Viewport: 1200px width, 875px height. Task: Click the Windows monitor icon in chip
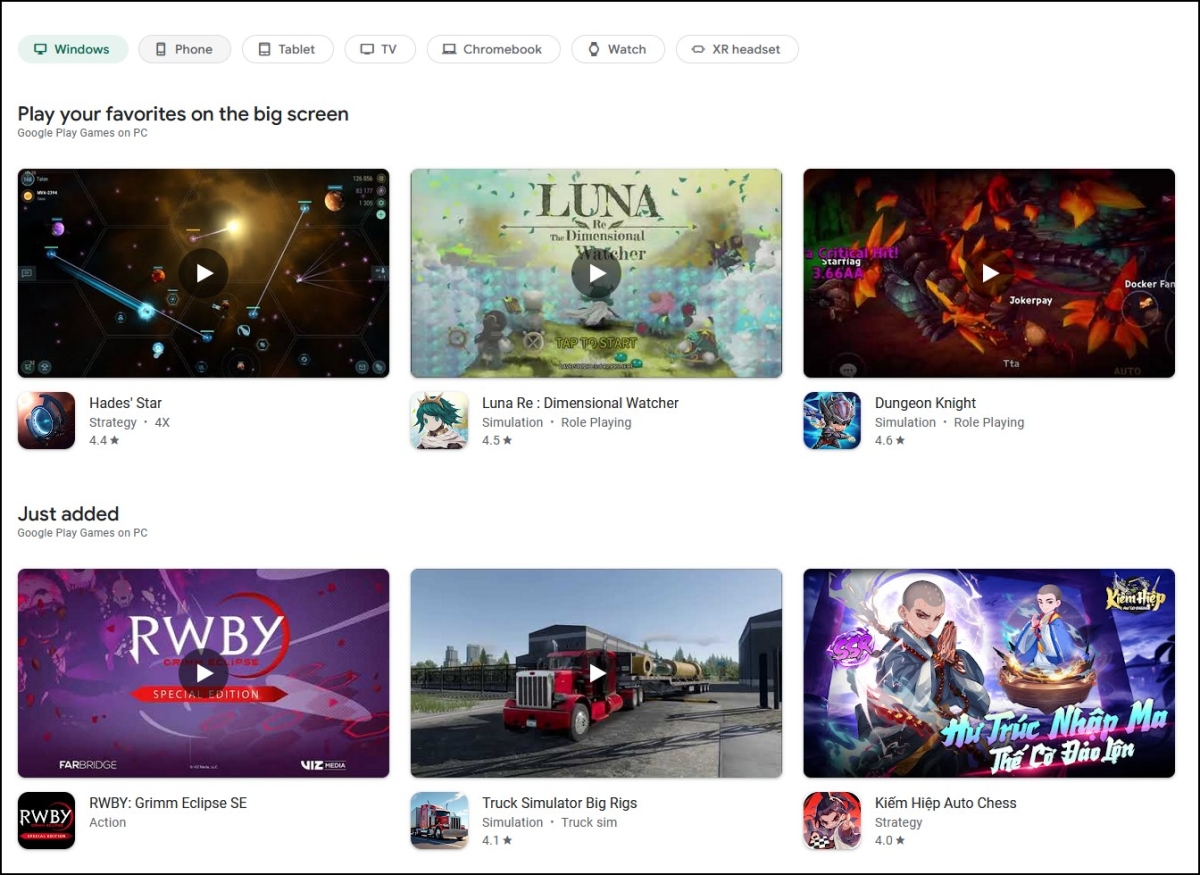[41, 49]
